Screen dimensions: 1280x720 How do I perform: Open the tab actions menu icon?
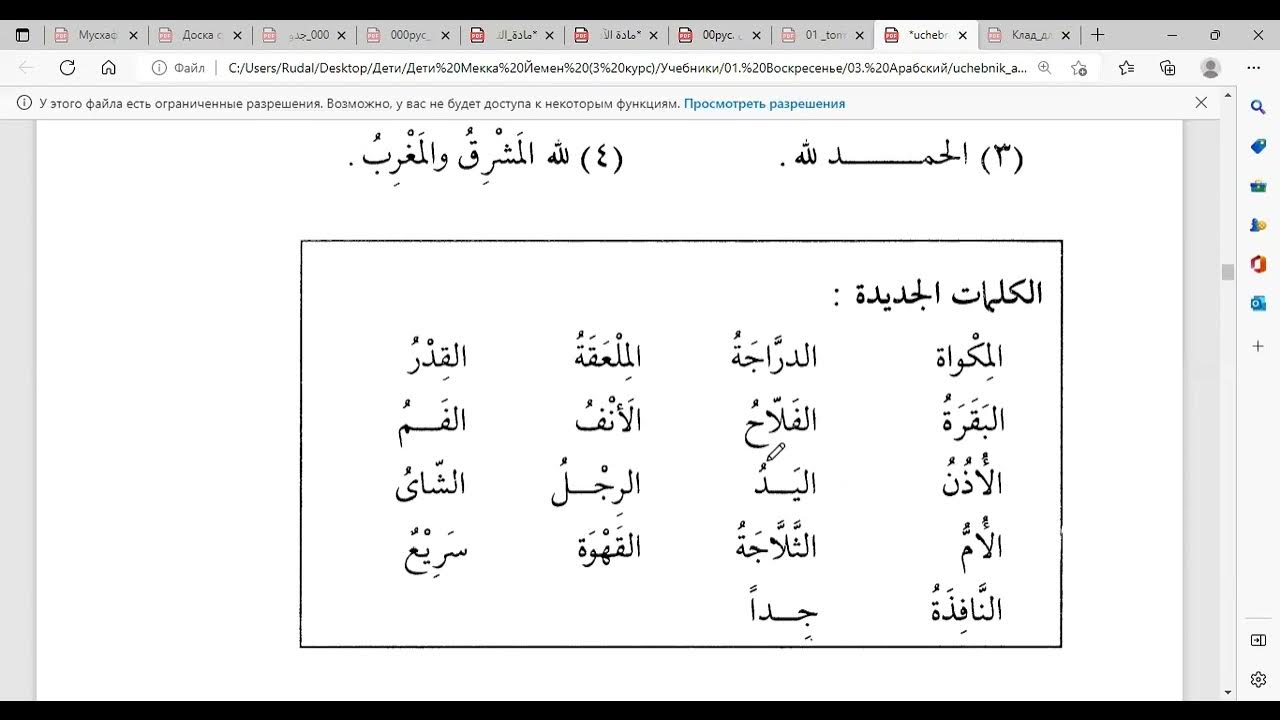(x=22, y=35)
